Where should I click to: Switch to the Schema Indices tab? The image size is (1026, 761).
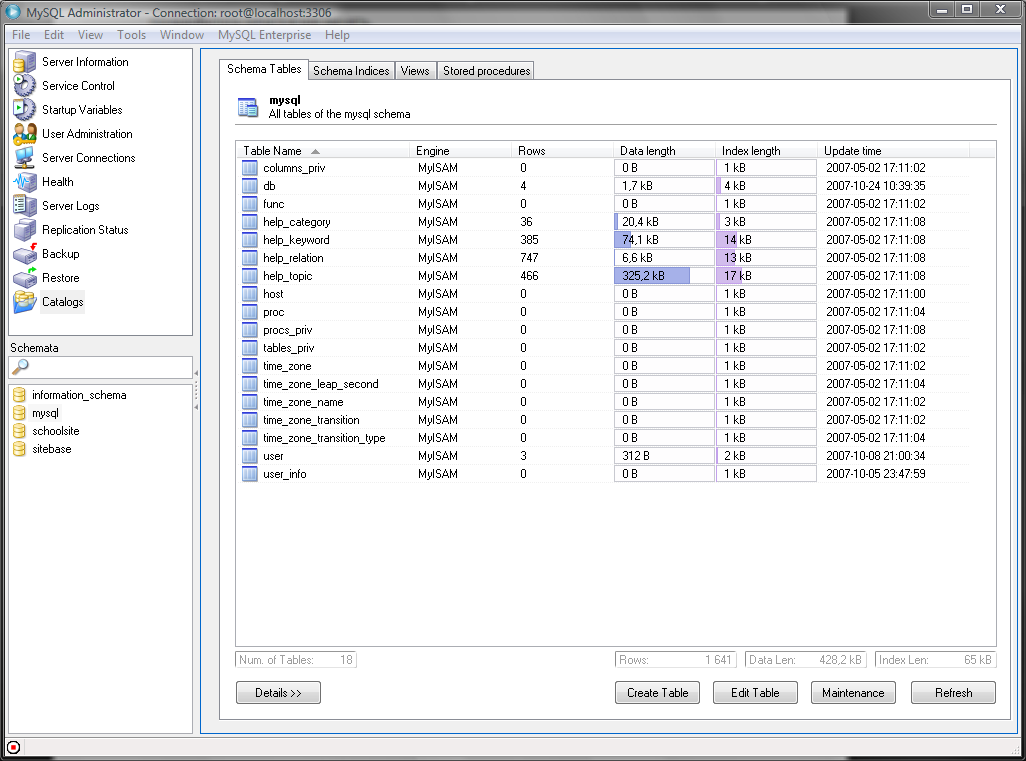tap(351, 71)
